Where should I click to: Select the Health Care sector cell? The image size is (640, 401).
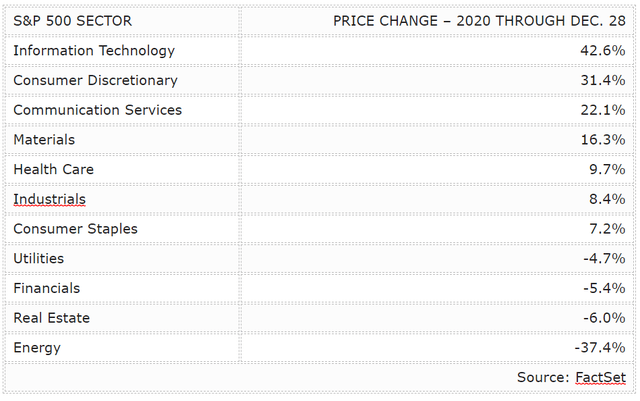pyautogui.click(x=53, y=170)
